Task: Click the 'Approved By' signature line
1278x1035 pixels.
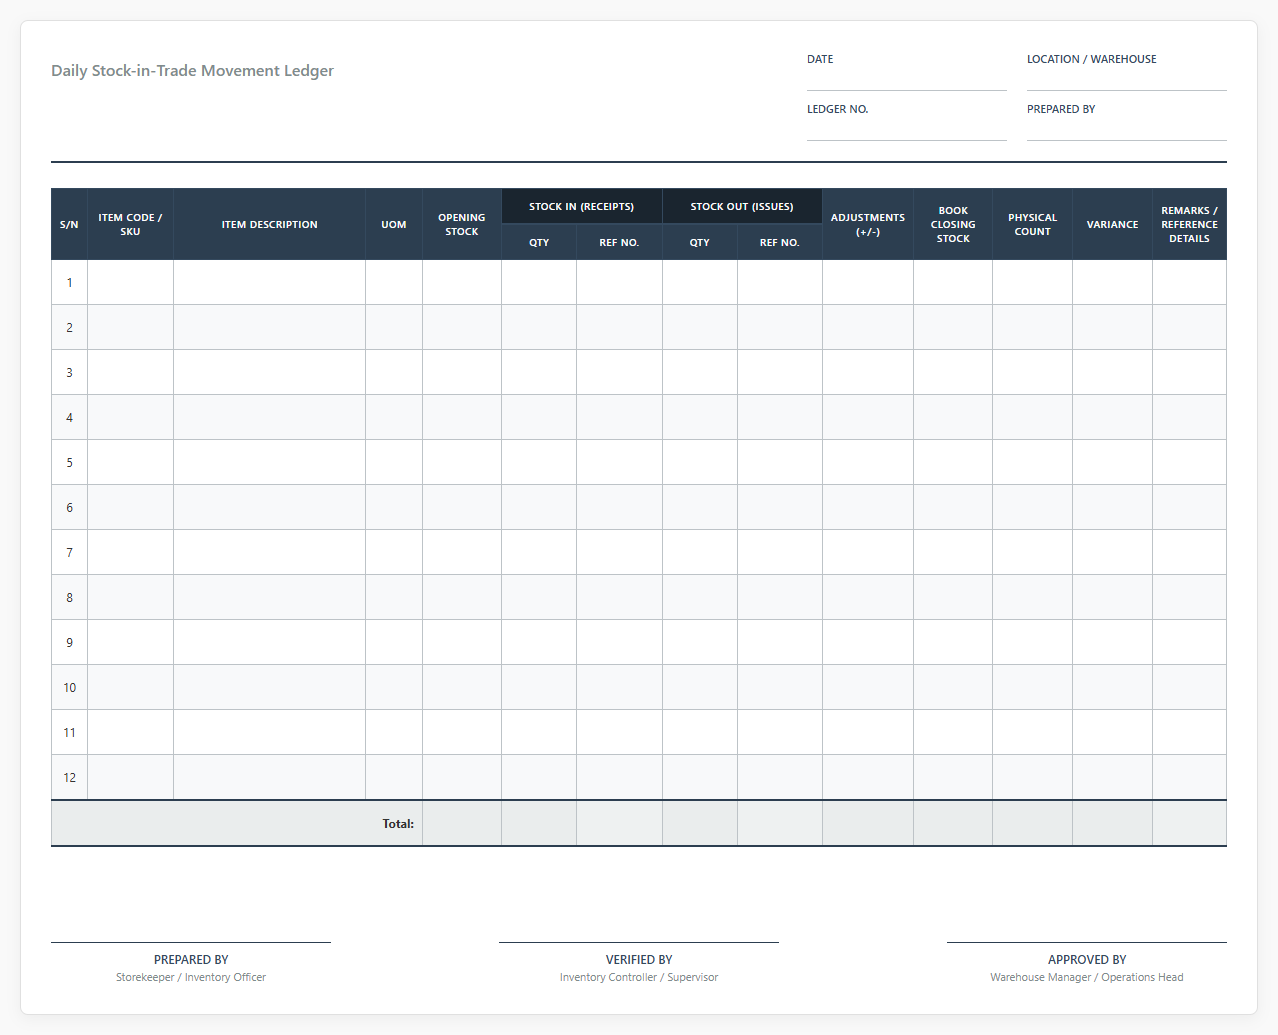Action: click(1087, 942)
